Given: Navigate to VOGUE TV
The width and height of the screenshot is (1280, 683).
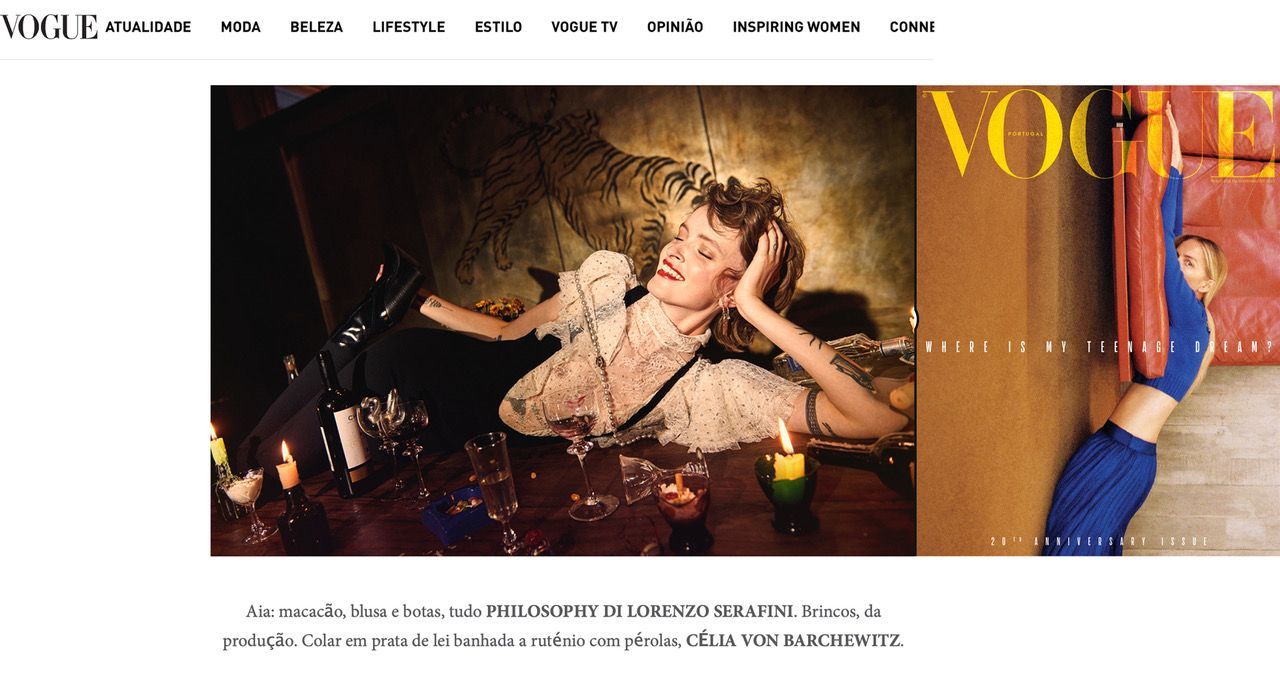Looking at the screenshot, I should click(585, 27).
